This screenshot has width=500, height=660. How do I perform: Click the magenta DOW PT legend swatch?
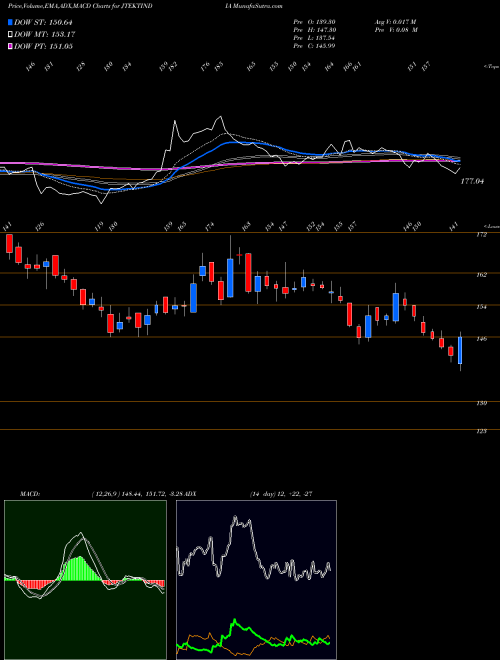coord(10,46)
